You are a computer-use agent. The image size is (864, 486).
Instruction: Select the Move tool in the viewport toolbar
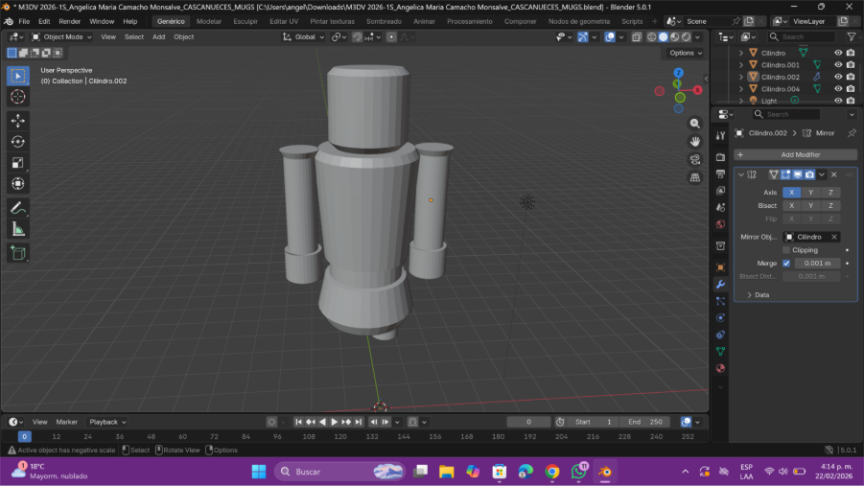click(x=18, y=120)
